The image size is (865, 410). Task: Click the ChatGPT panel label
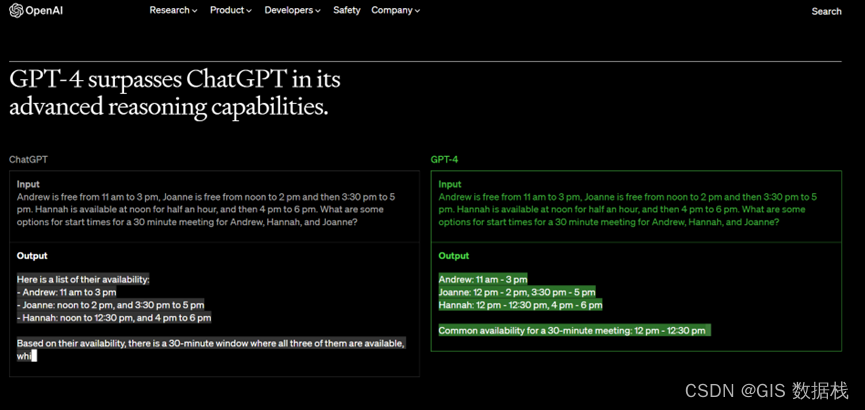28,159
